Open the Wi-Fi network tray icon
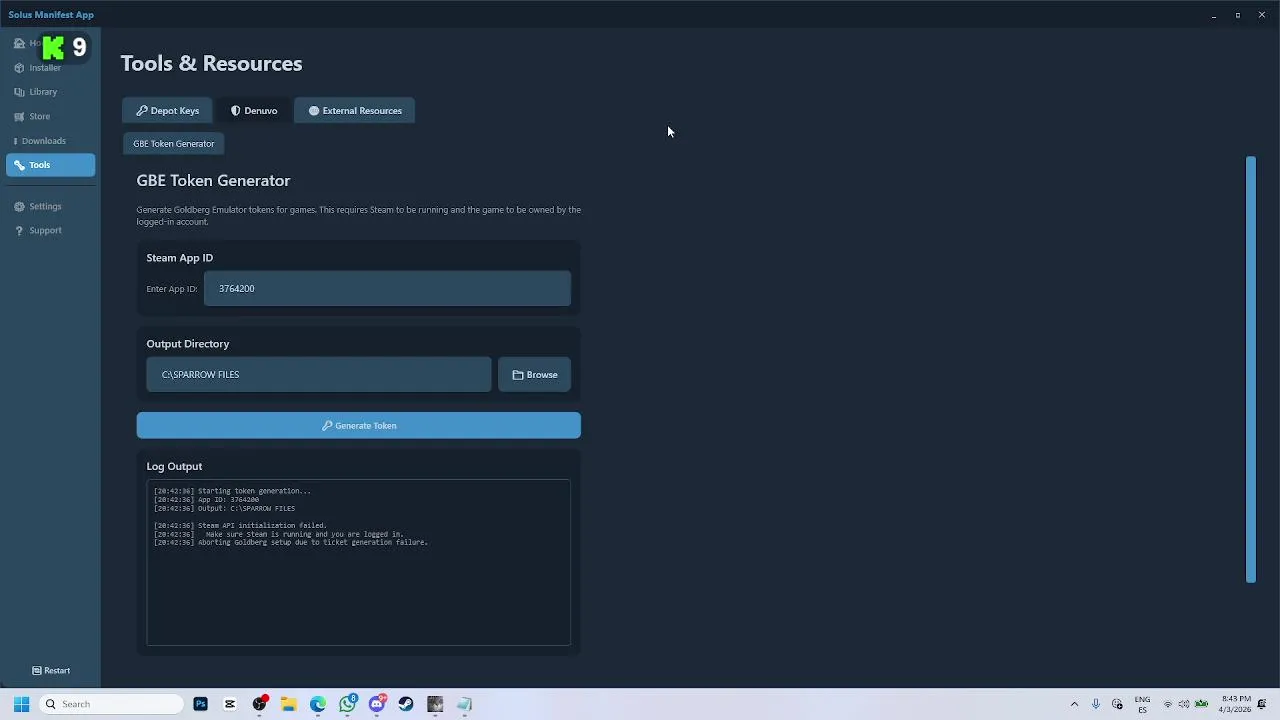This screenshot has height=720, width=1280. 1167,704
